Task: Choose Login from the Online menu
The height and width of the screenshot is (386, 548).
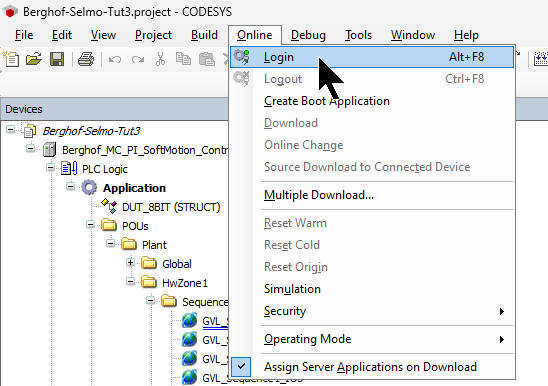Action: click(372, 57)
